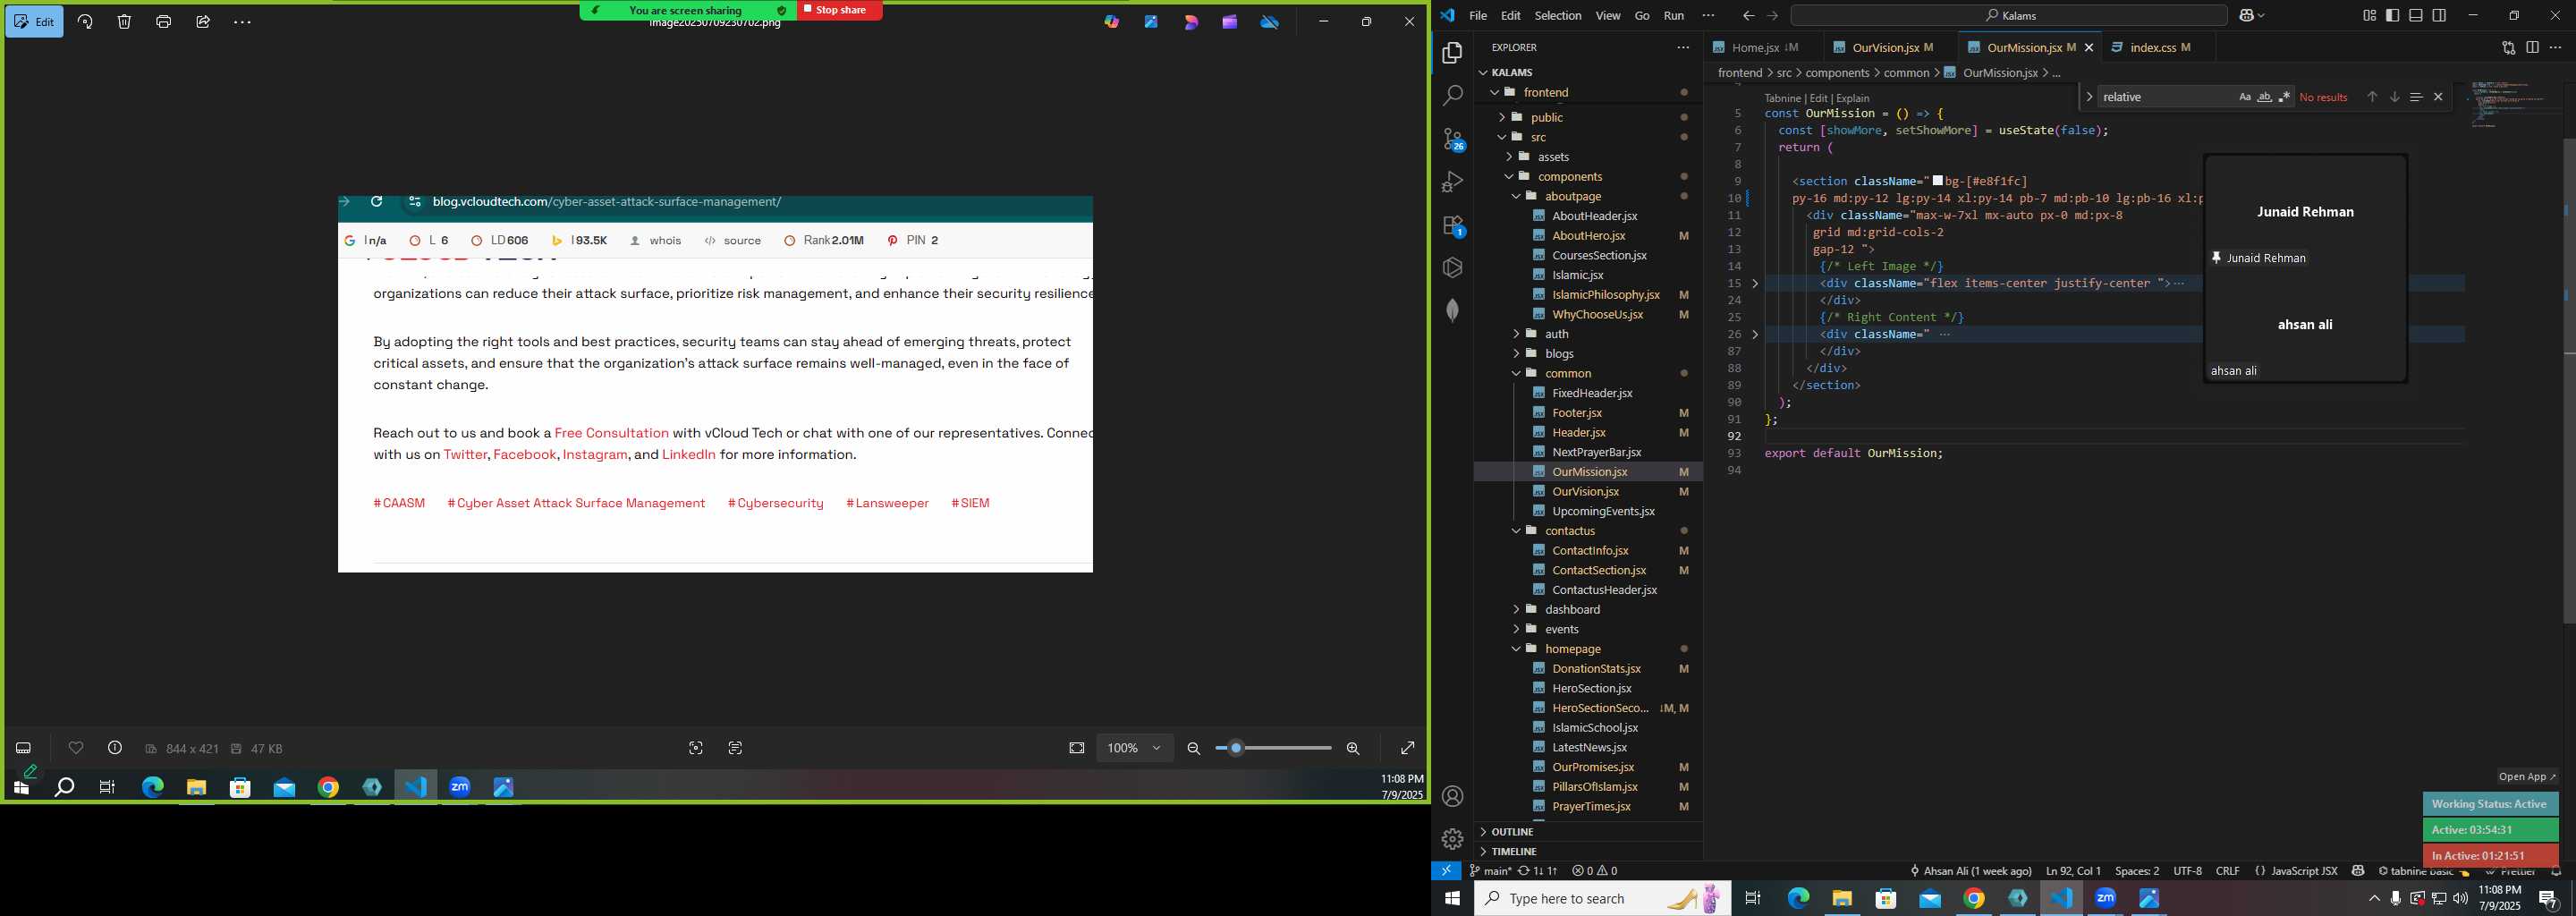Click scan text icon in Photos
The image size is (2576, 916).
pyautogui.click(x=735, y=748)
